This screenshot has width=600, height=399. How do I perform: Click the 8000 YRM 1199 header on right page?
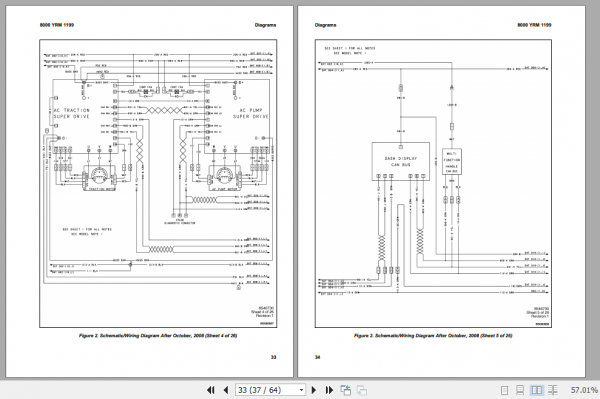tap(534, 25)
